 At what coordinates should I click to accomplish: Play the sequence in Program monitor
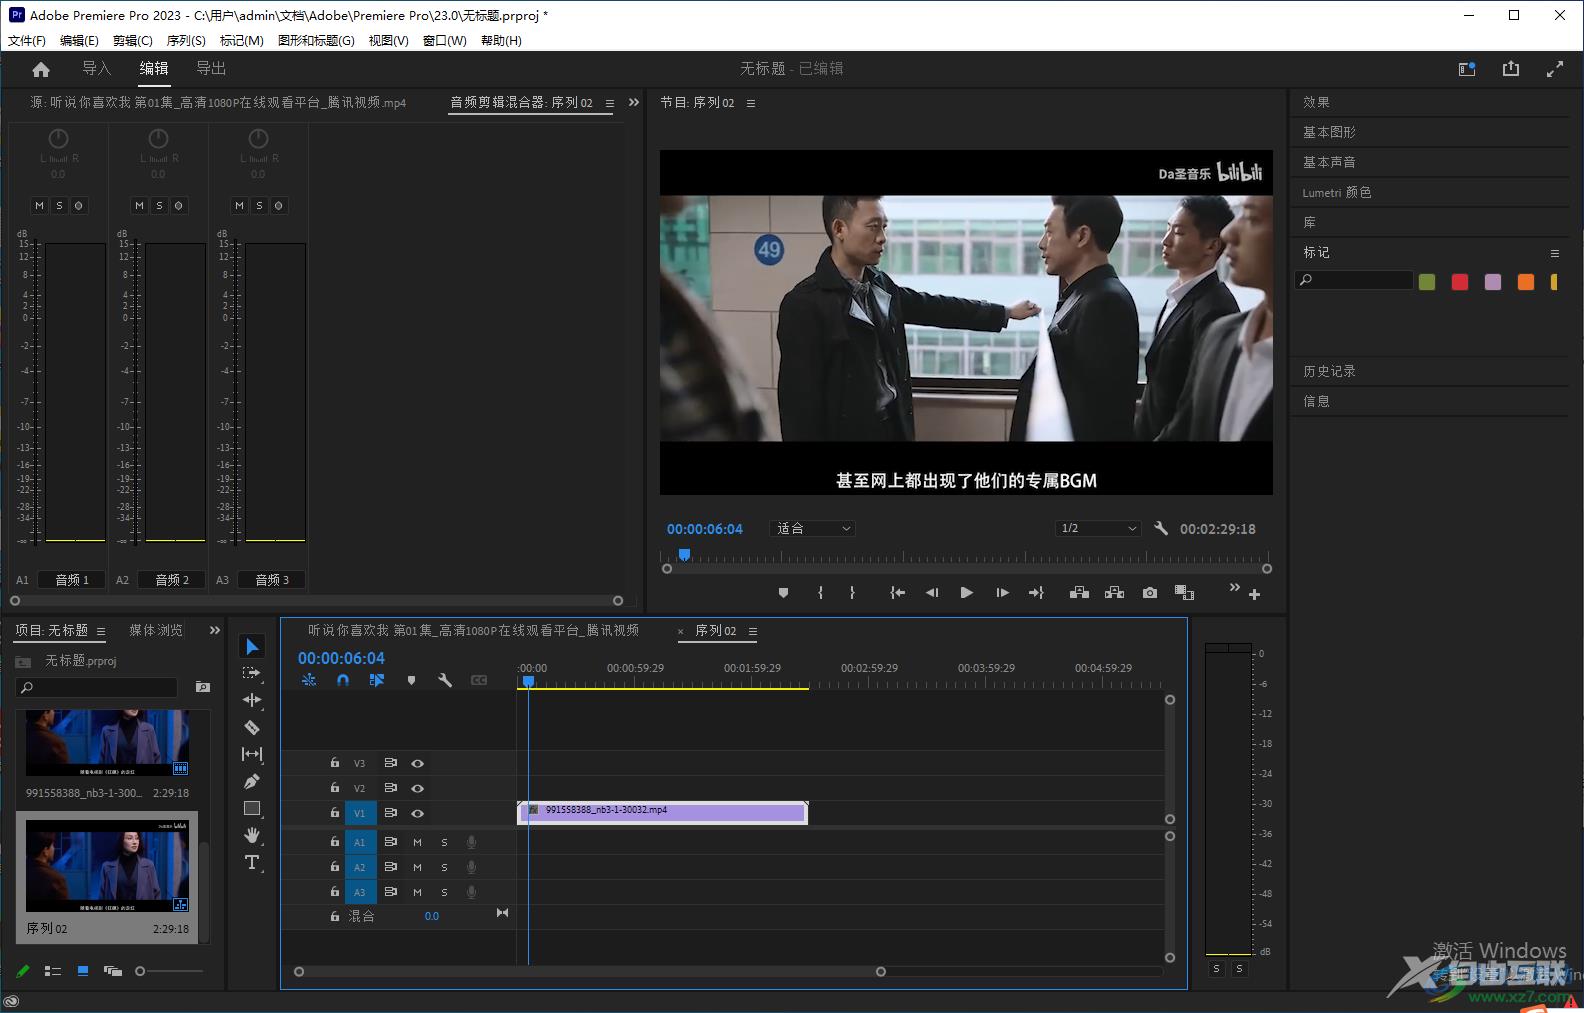click(966, 593)
